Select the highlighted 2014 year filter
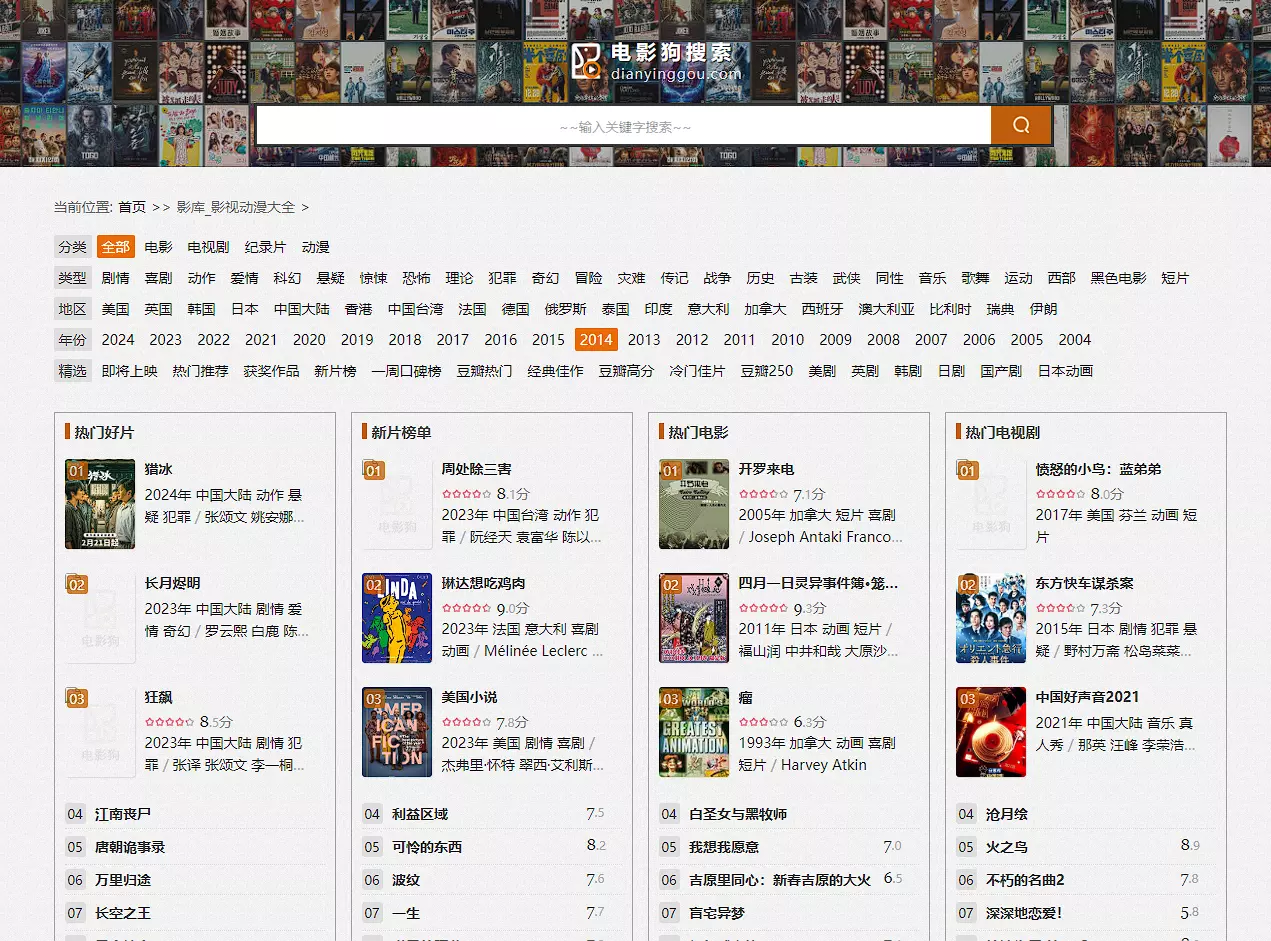1271x941 pixels. coord(596,340)
